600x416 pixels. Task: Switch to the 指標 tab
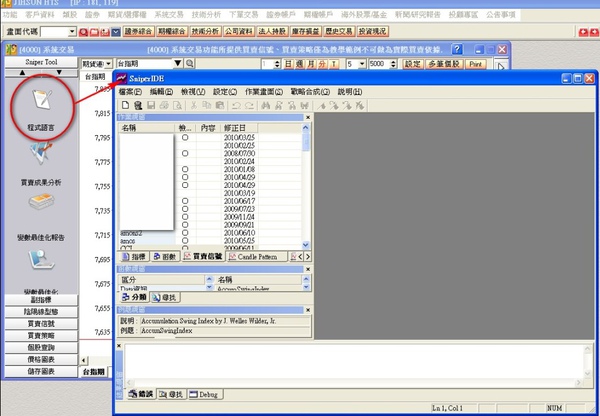point(134,256)
